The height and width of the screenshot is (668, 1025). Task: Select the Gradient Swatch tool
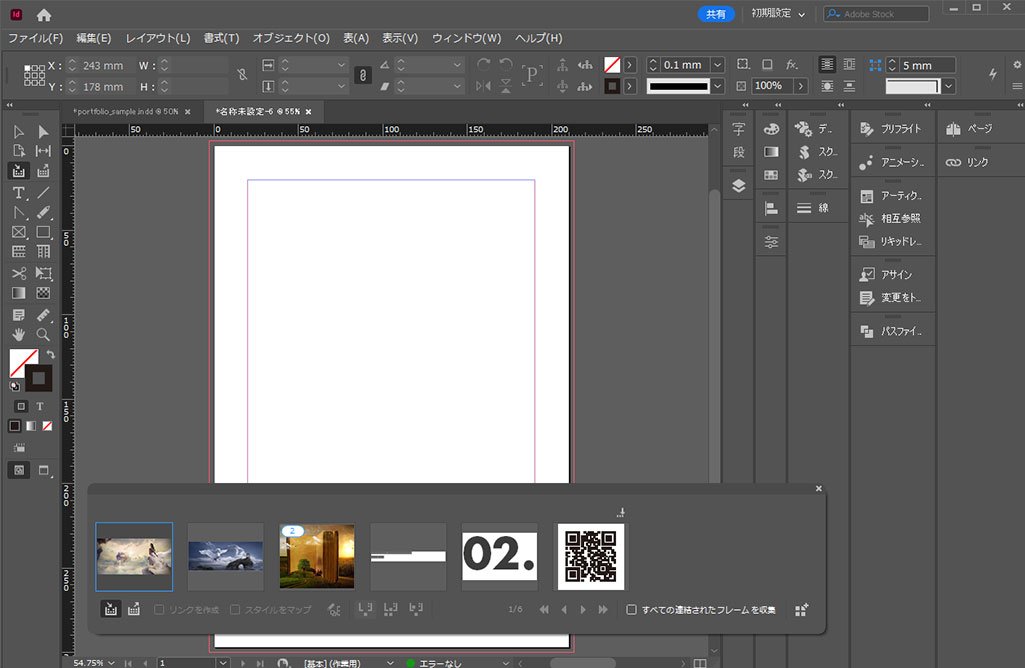[x=18, y=293]
